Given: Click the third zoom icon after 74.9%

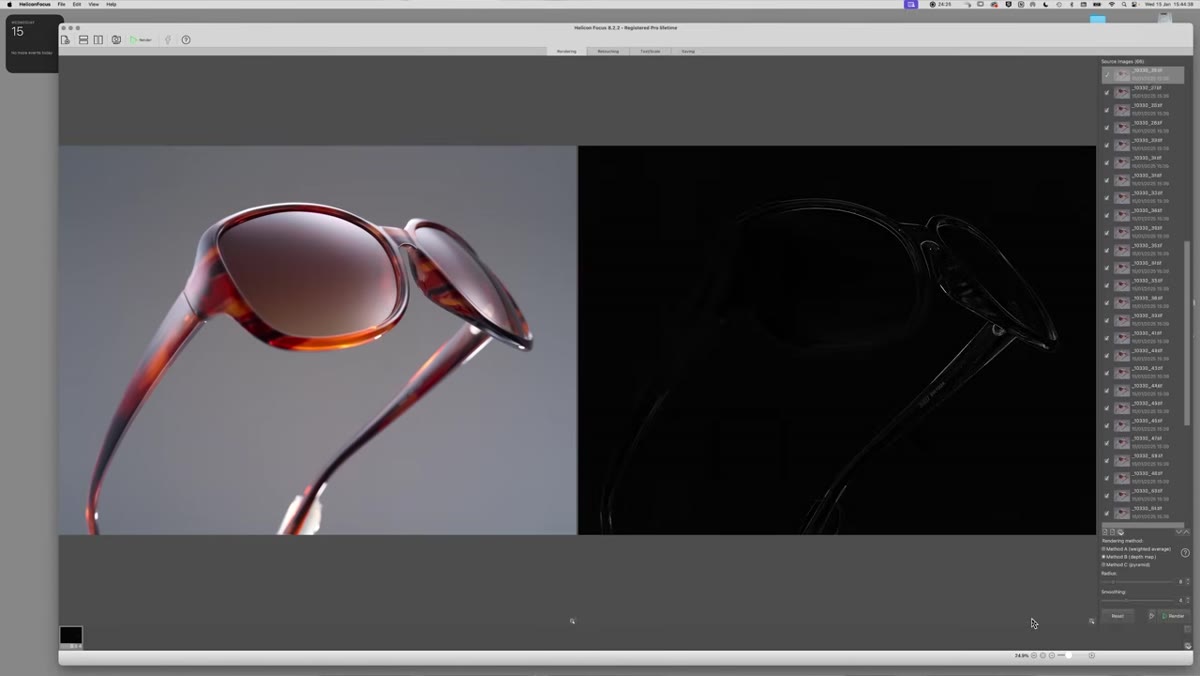Looking at the screenshot, I should pyautogui.click(x=1052, y=655).
